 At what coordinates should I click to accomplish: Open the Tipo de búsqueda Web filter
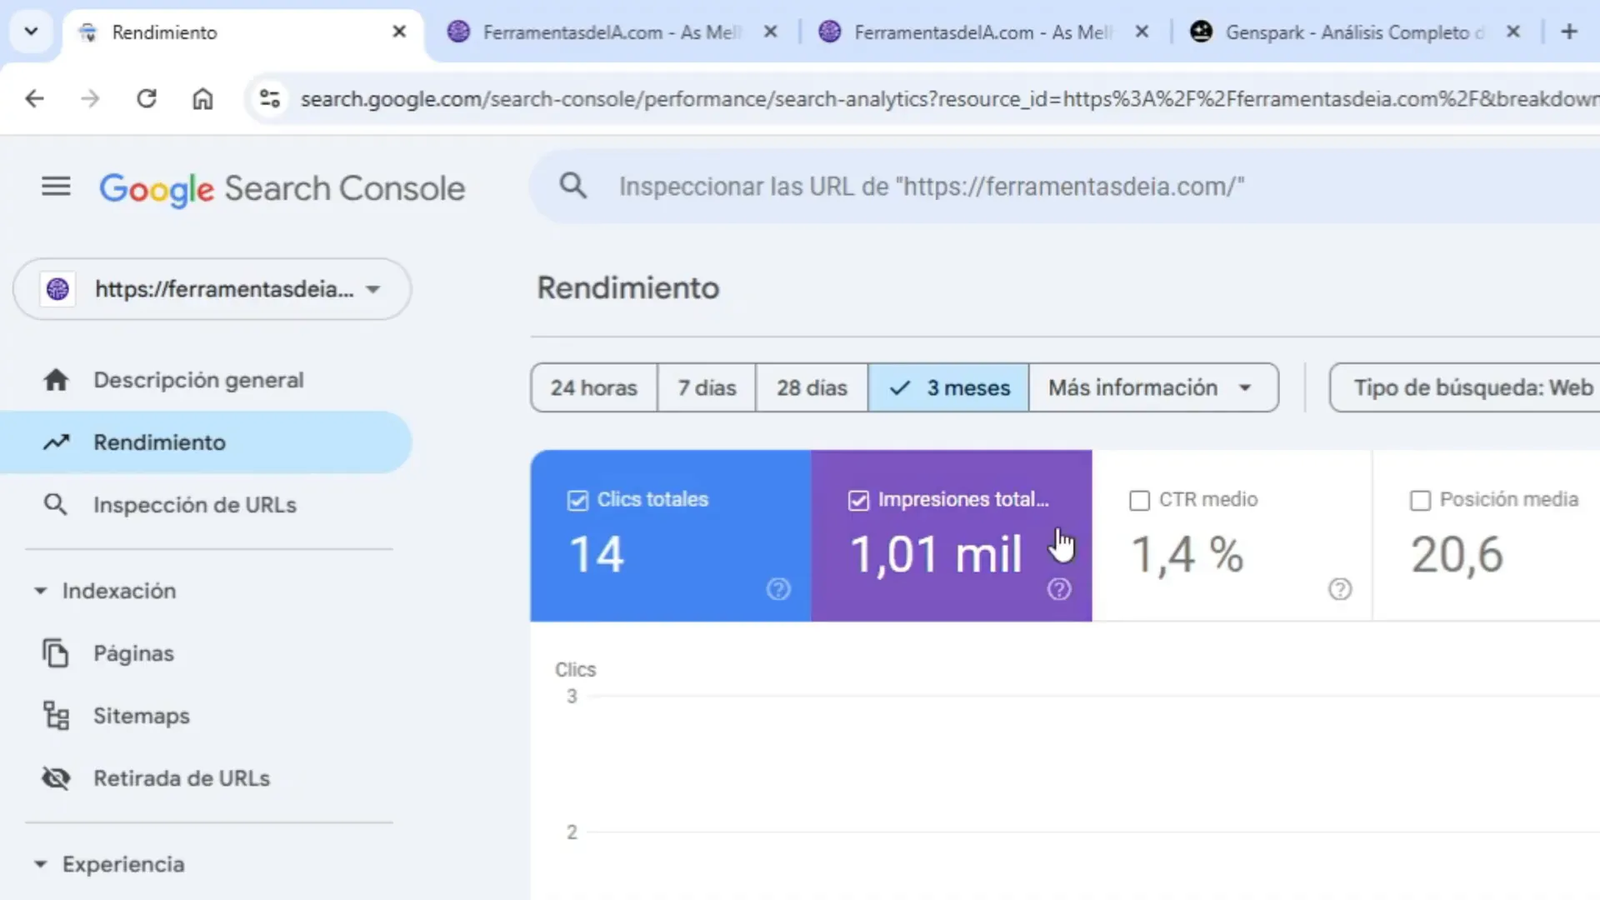tap(1472, 387)
